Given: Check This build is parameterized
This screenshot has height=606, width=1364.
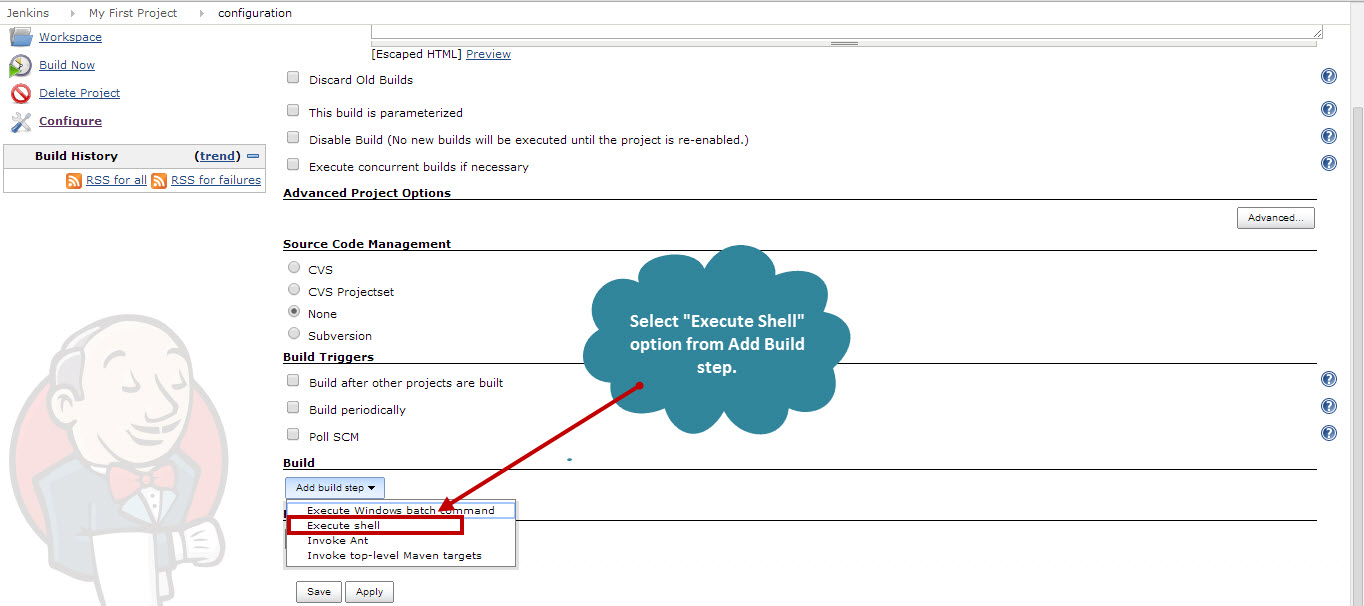Looking at the screenshot, I should pyautogui.click(x=293, y=110).
